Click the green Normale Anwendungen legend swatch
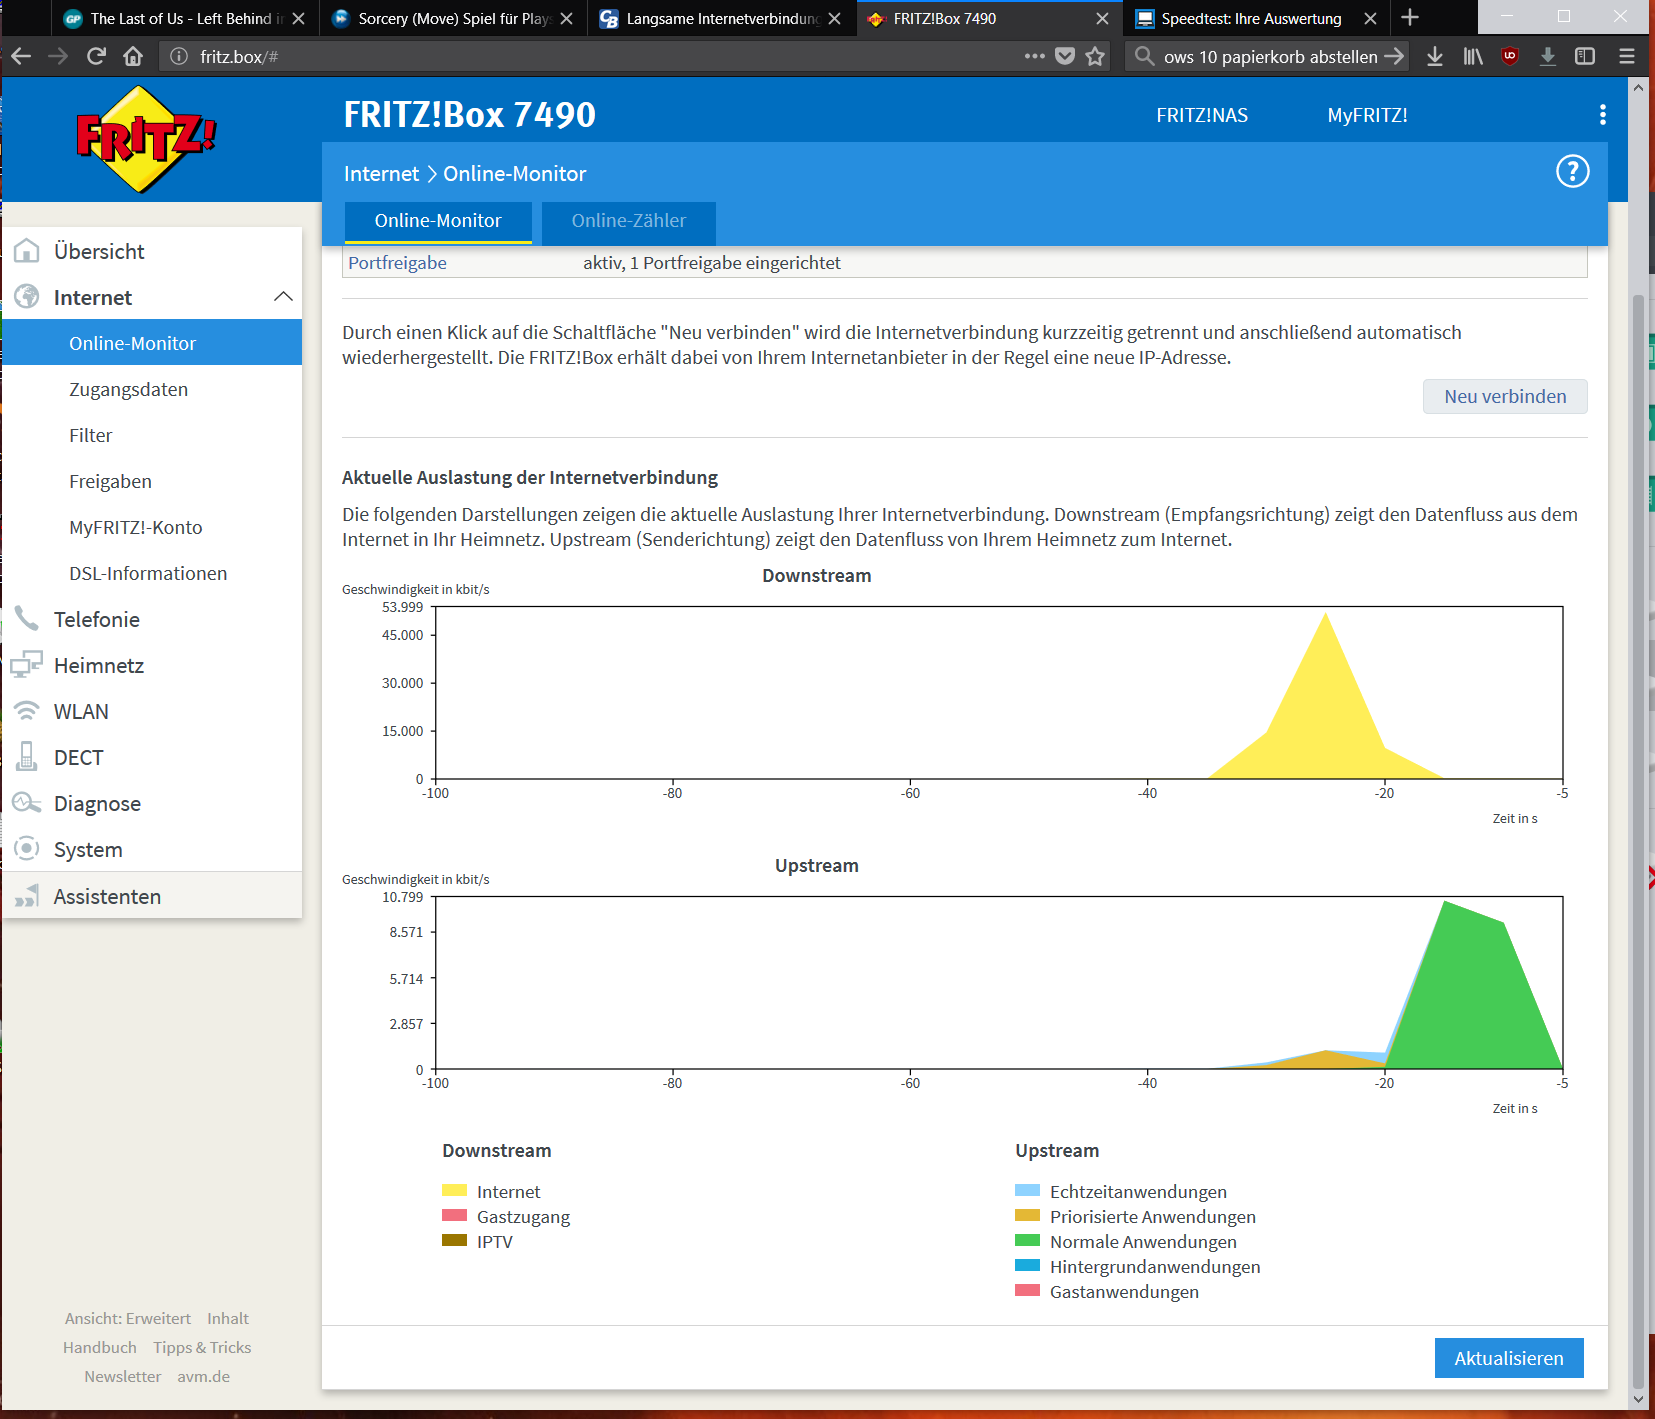Viewport: 1655px width, 1419px height. click(1028, 1240)
